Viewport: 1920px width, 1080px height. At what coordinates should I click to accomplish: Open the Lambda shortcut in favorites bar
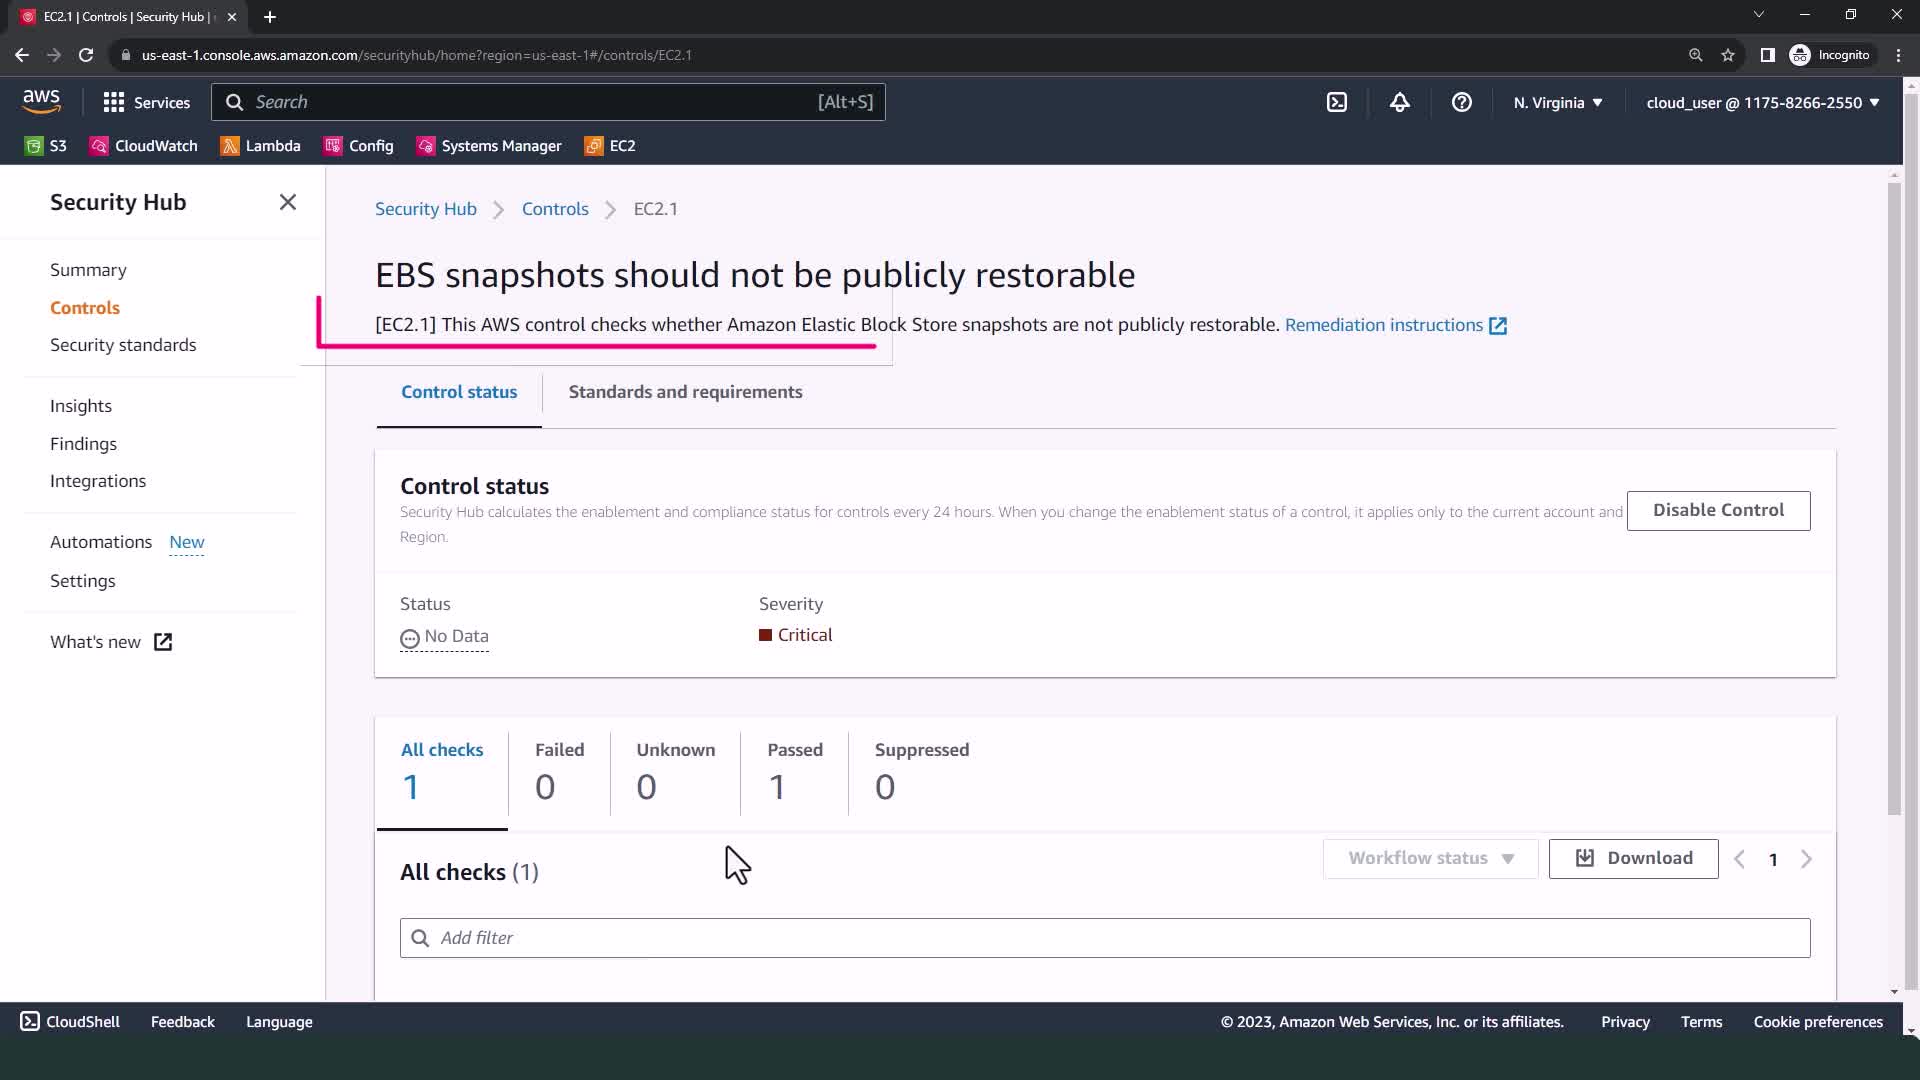(260, 146)
